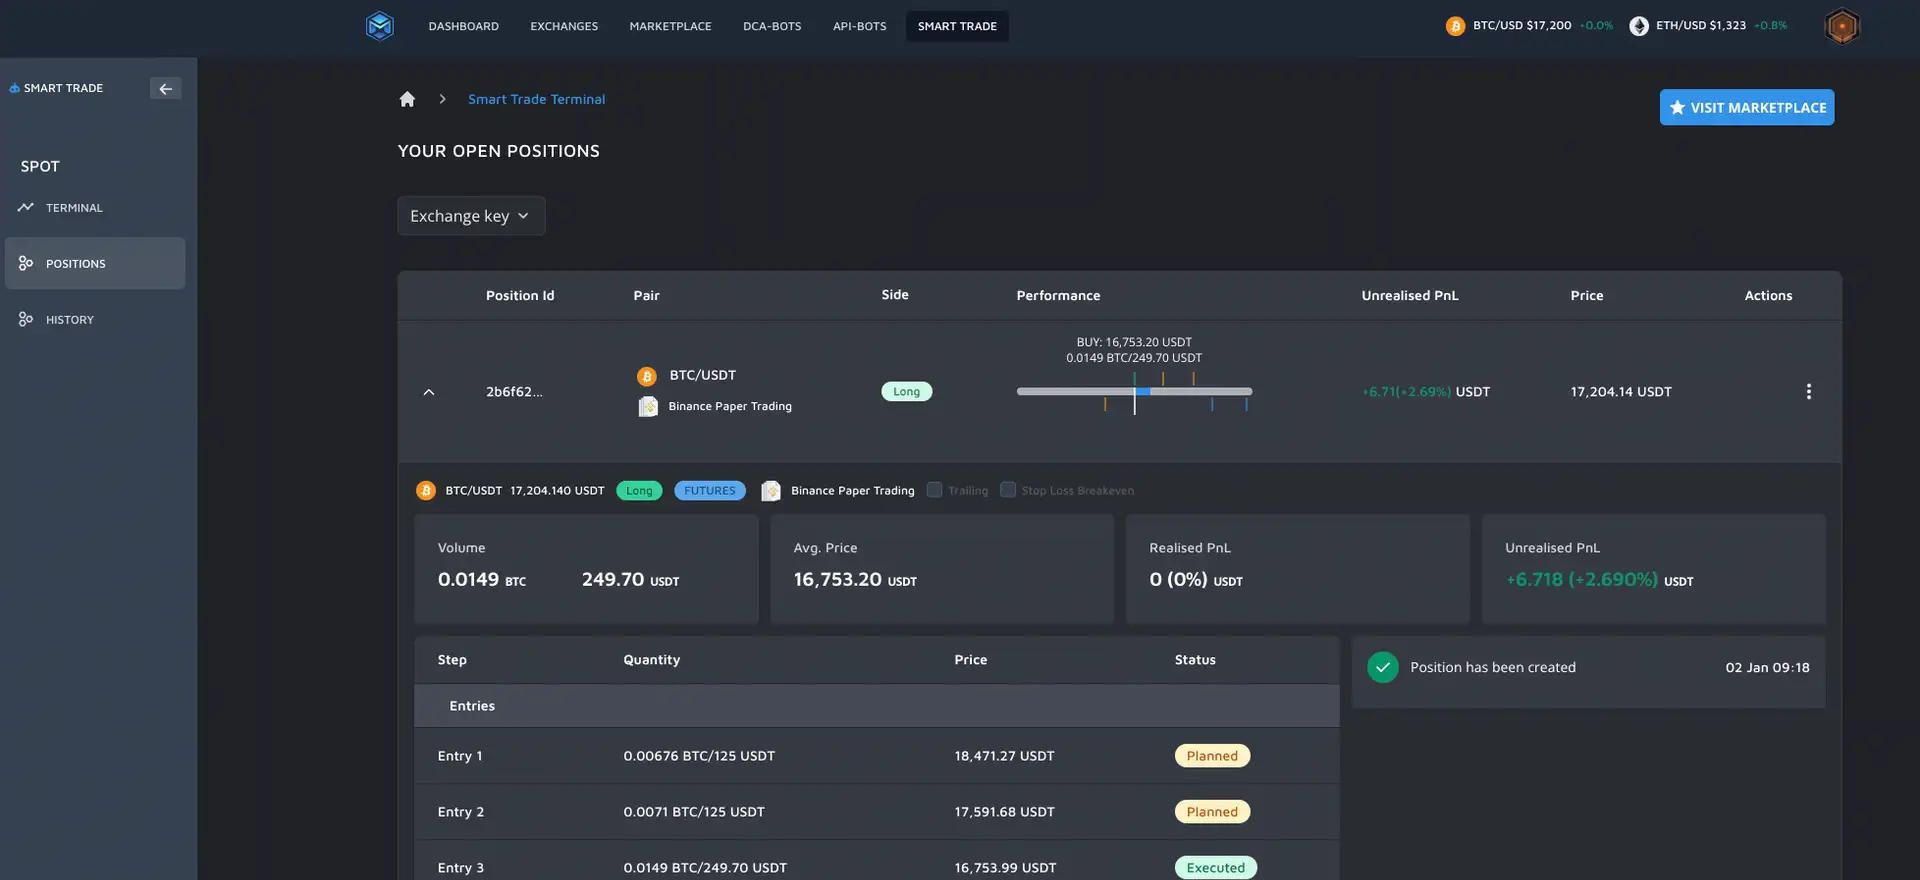Image resolution: width=1920 pixels, height=880 pixels.
Task: Open the user profile avatar
Action: click(x=1841, y=26)
